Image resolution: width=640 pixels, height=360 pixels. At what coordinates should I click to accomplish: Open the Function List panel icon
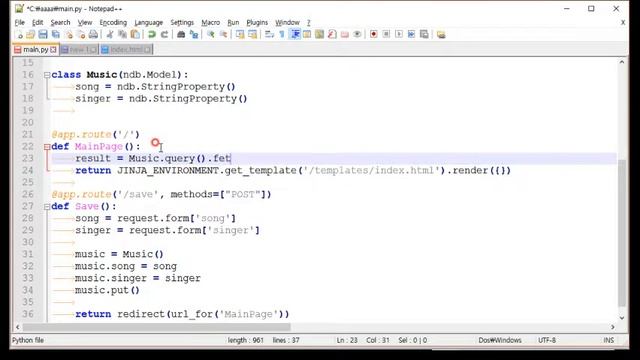pos(332,35)
